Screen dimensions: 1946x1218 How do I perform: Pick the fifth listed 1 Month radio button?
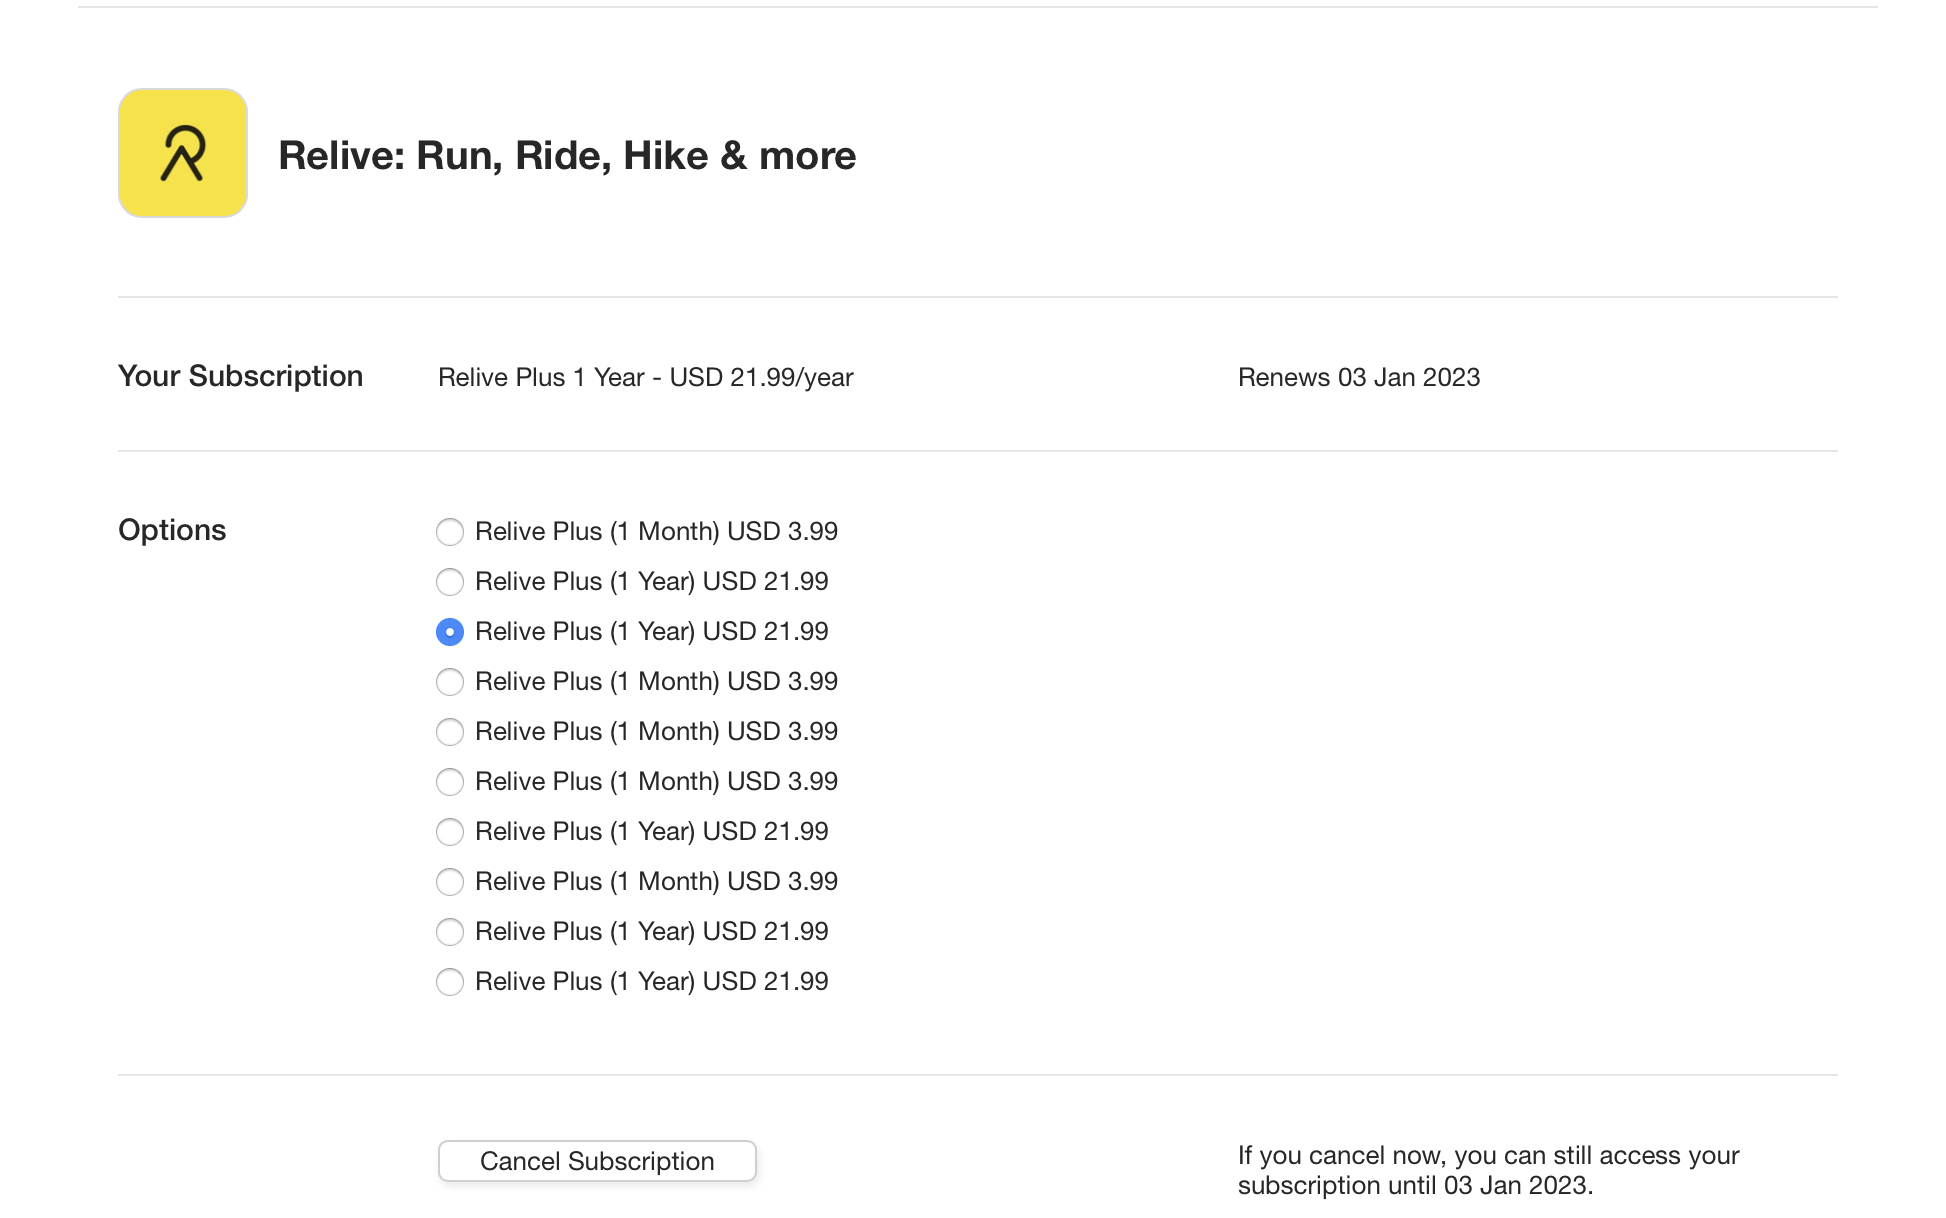[450, 732]
